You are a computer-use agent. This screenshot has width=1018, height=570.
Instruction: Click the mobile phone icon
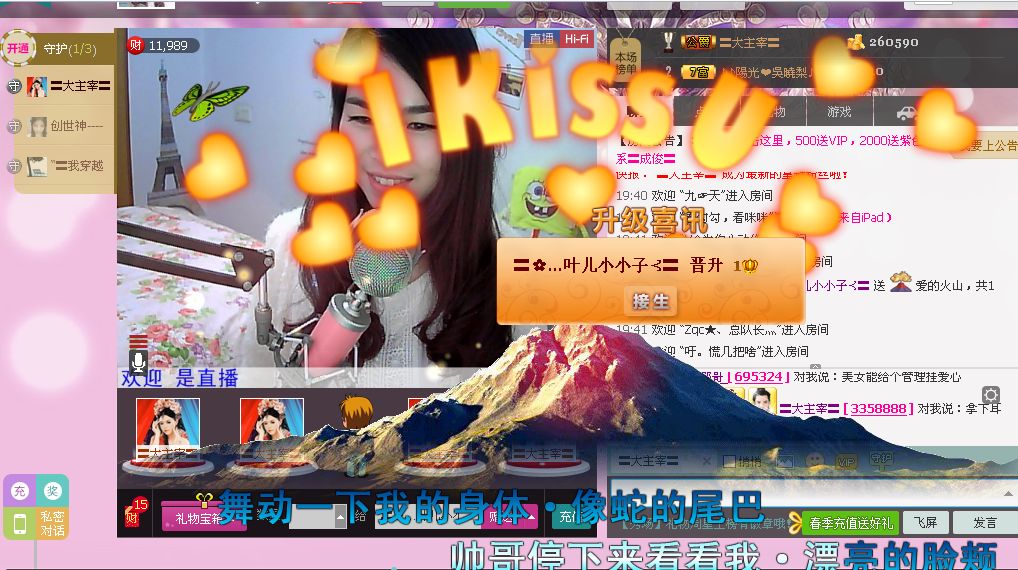[x=19, y=523]
